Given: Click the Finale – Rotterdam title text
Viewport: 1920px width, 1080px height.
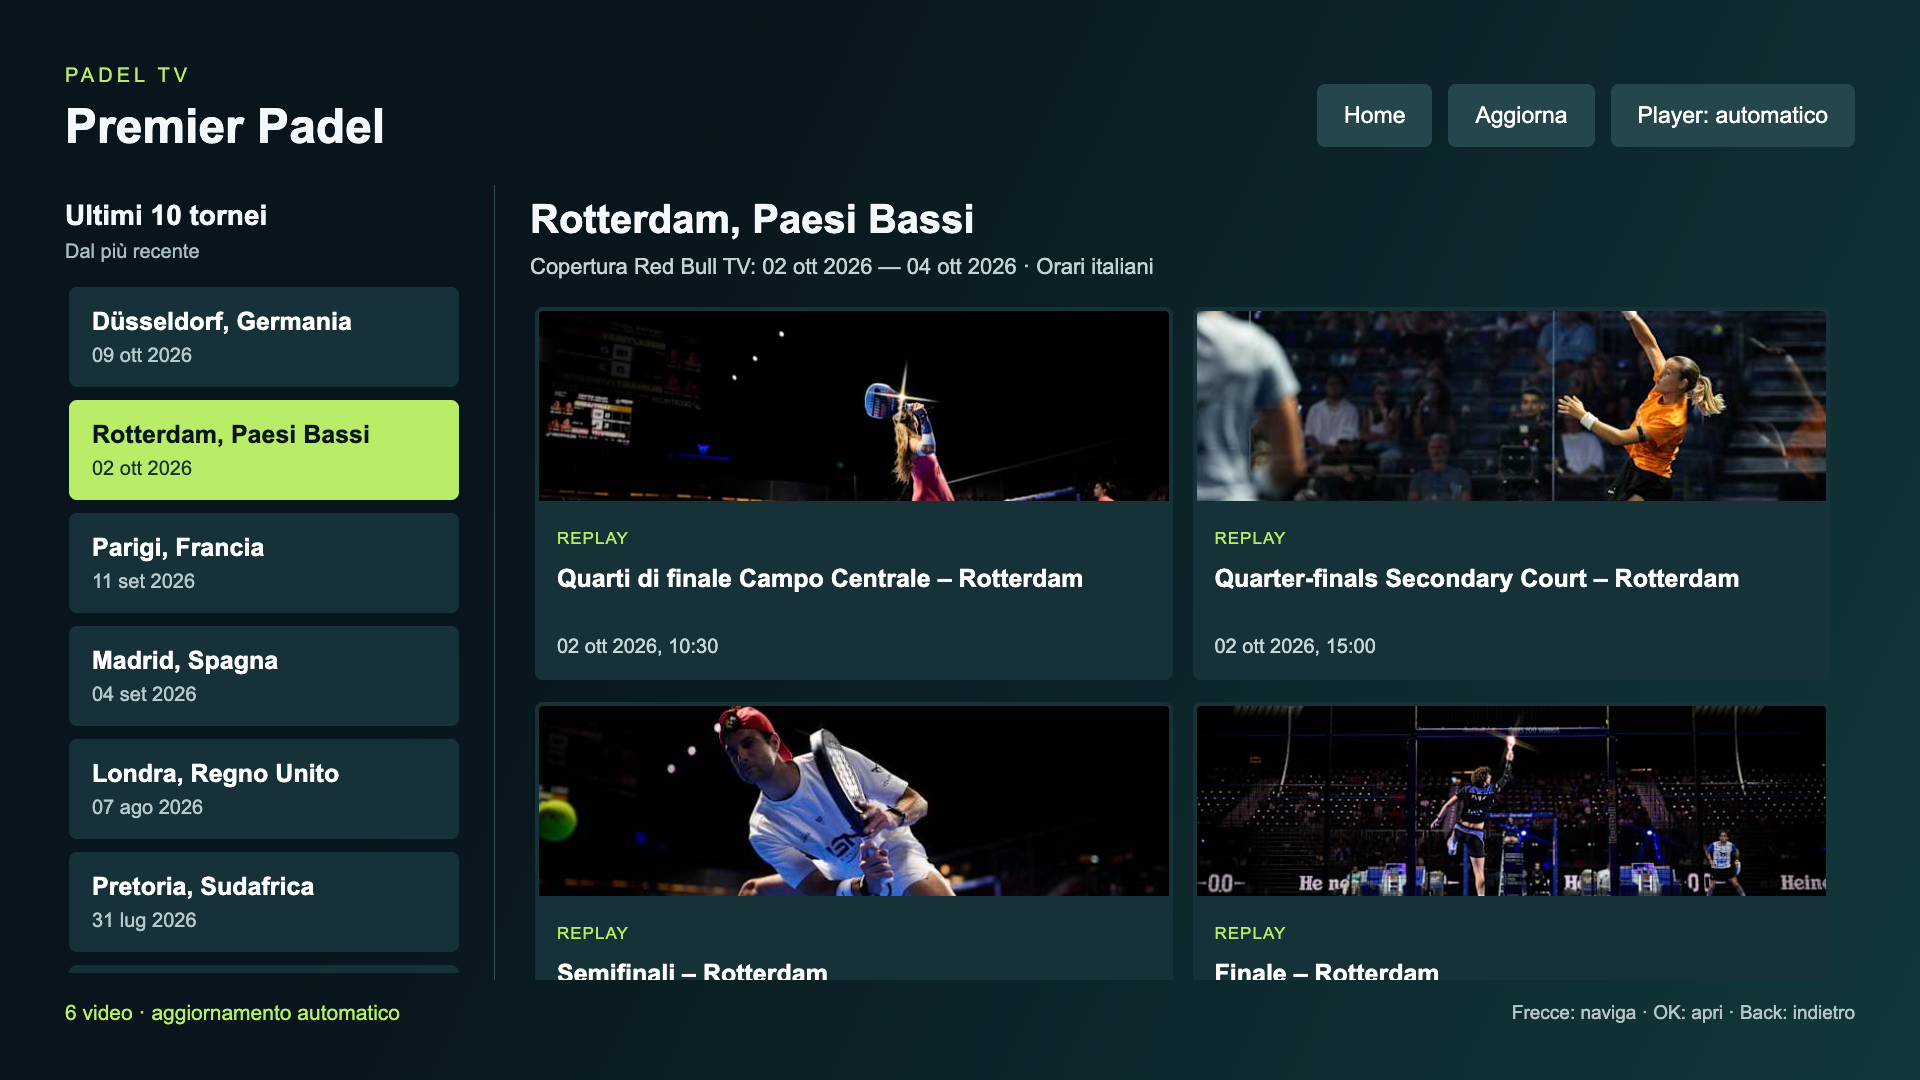Looking at the screenshot, I should (x=1326, y=971).
